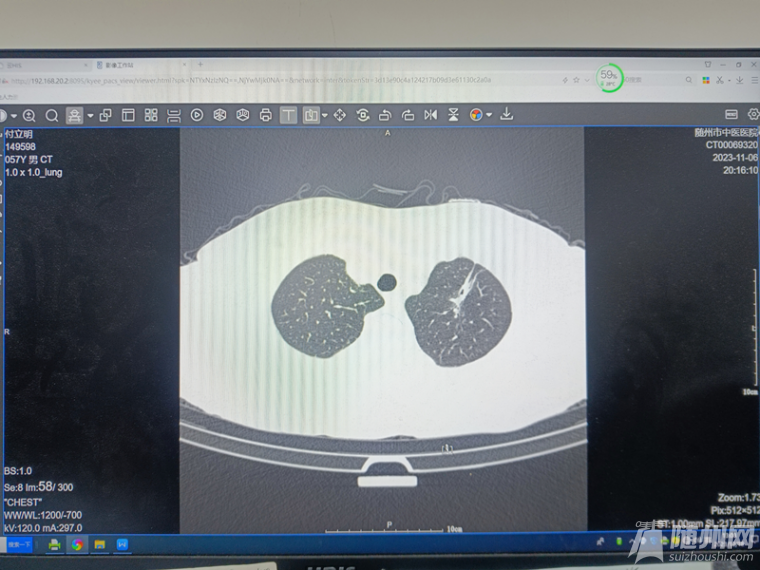Click the series stack layout icon

click(174, 115)
